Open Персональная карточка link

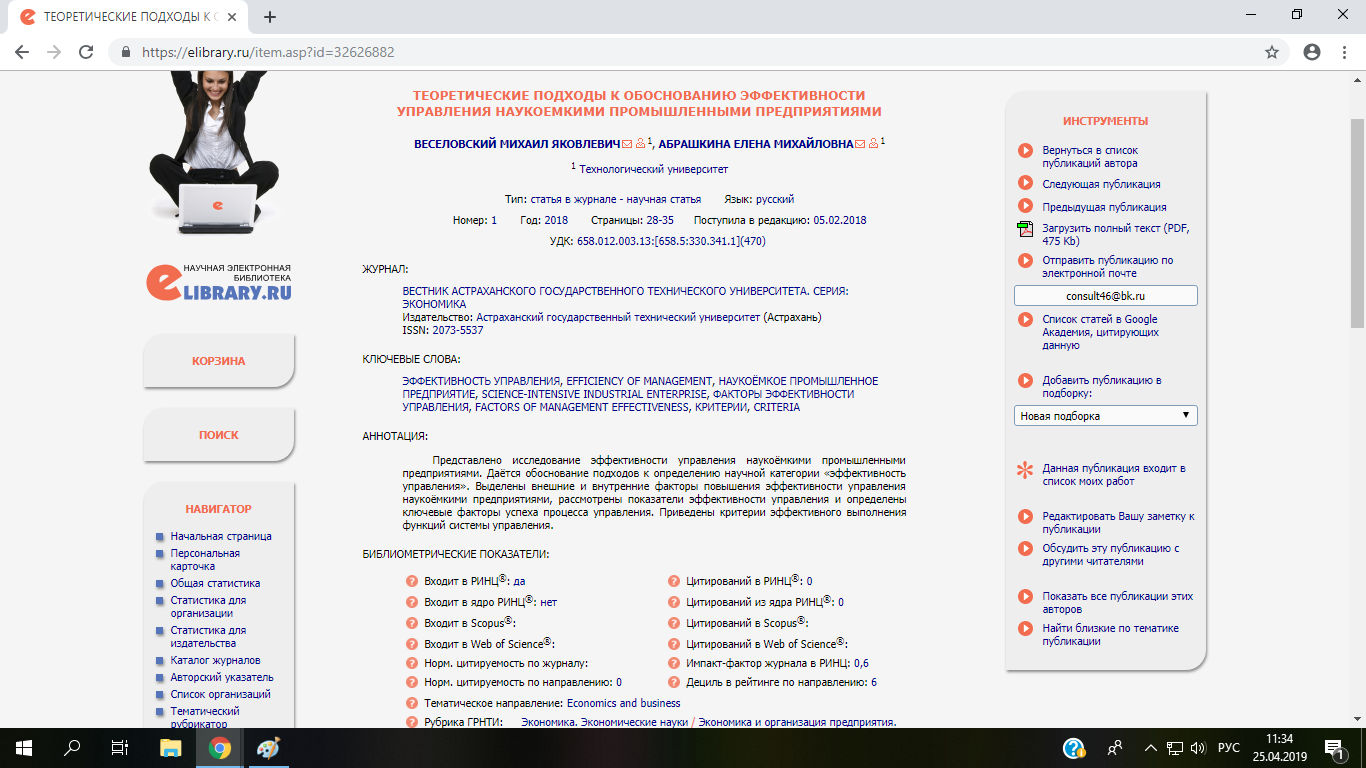tap(205, 559)
